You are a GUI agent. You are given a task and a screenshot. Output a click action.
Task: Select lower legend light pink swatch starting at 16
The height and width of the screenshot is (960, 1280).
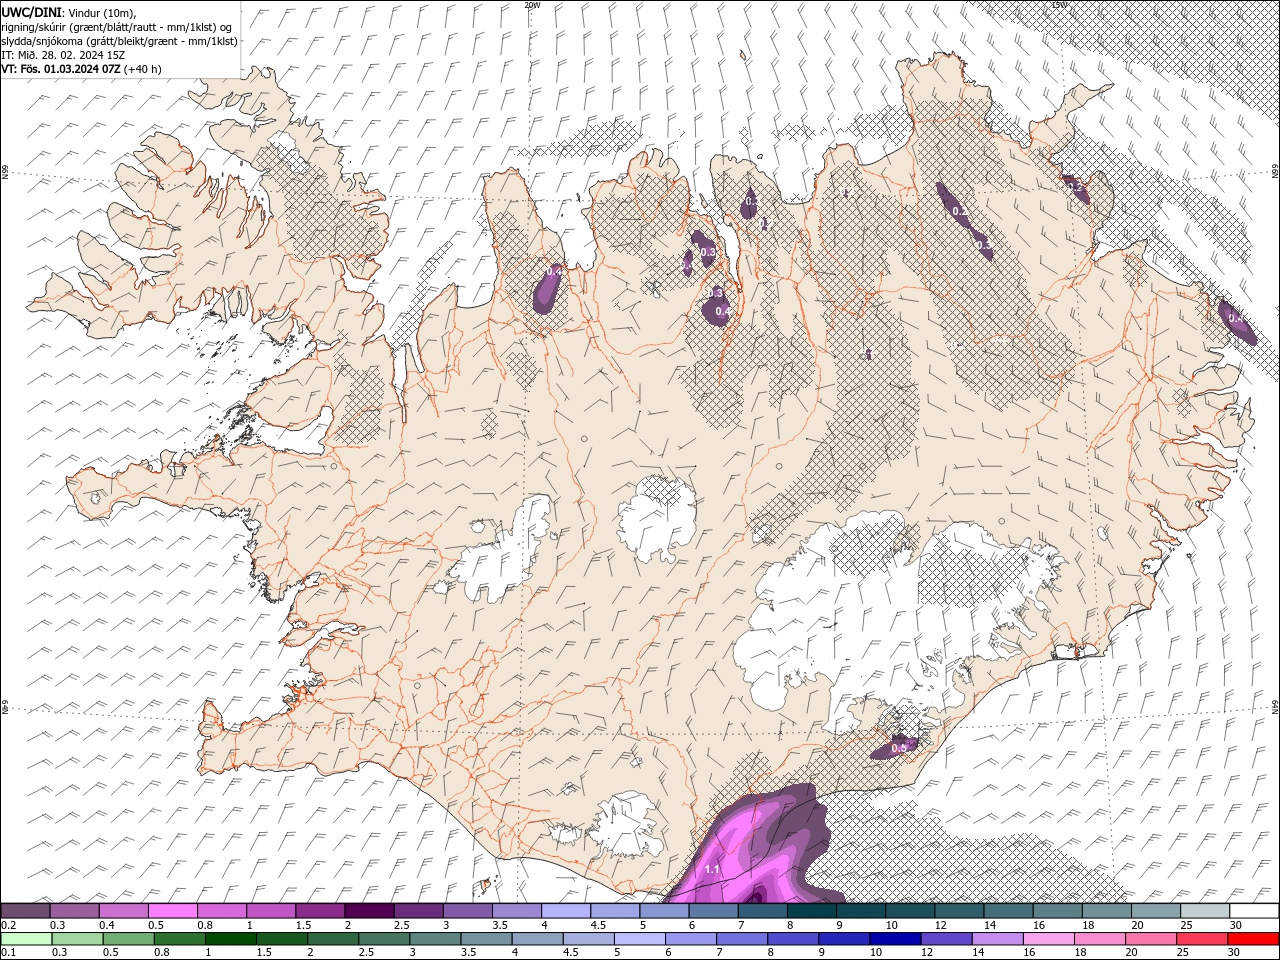point(1049,939)
